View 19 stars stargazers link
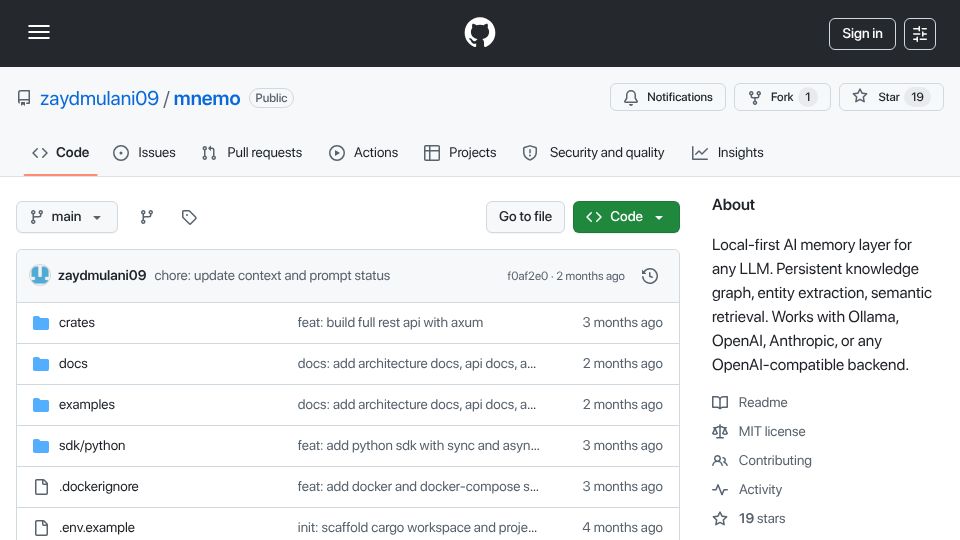 762,519
